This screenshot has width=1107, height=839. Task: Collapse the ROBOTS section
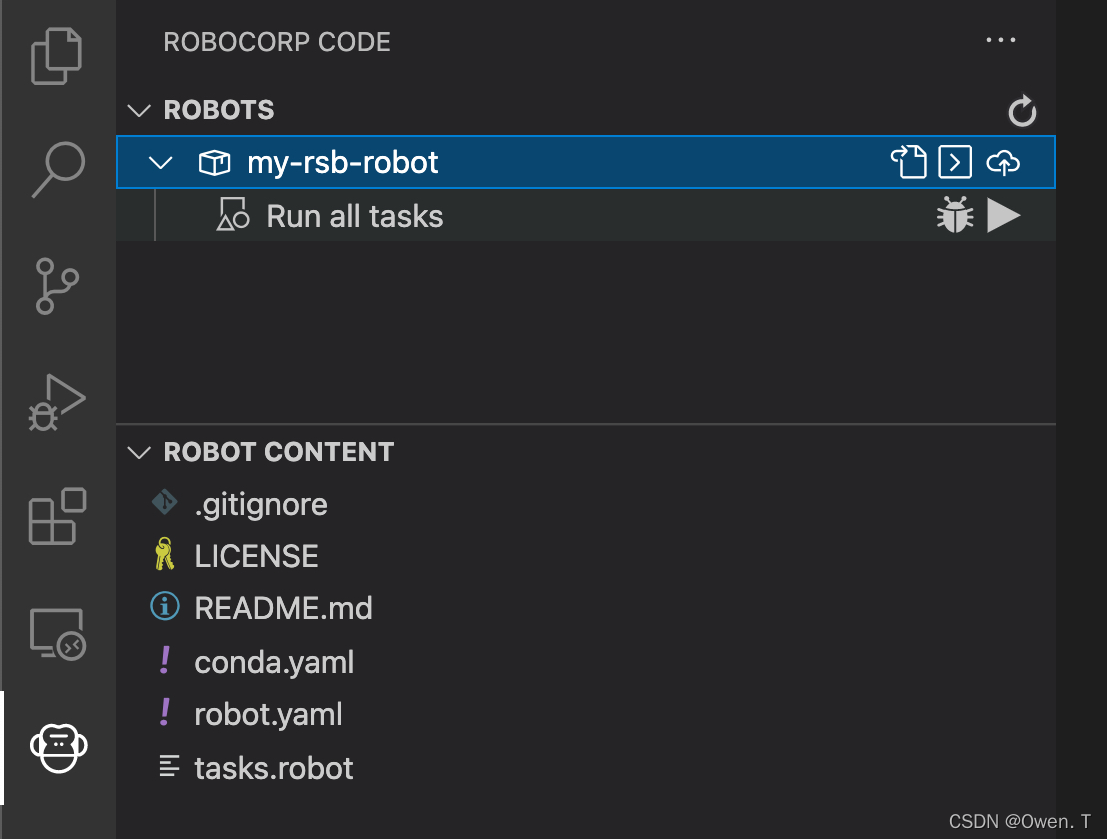click(x=139, y=111)
